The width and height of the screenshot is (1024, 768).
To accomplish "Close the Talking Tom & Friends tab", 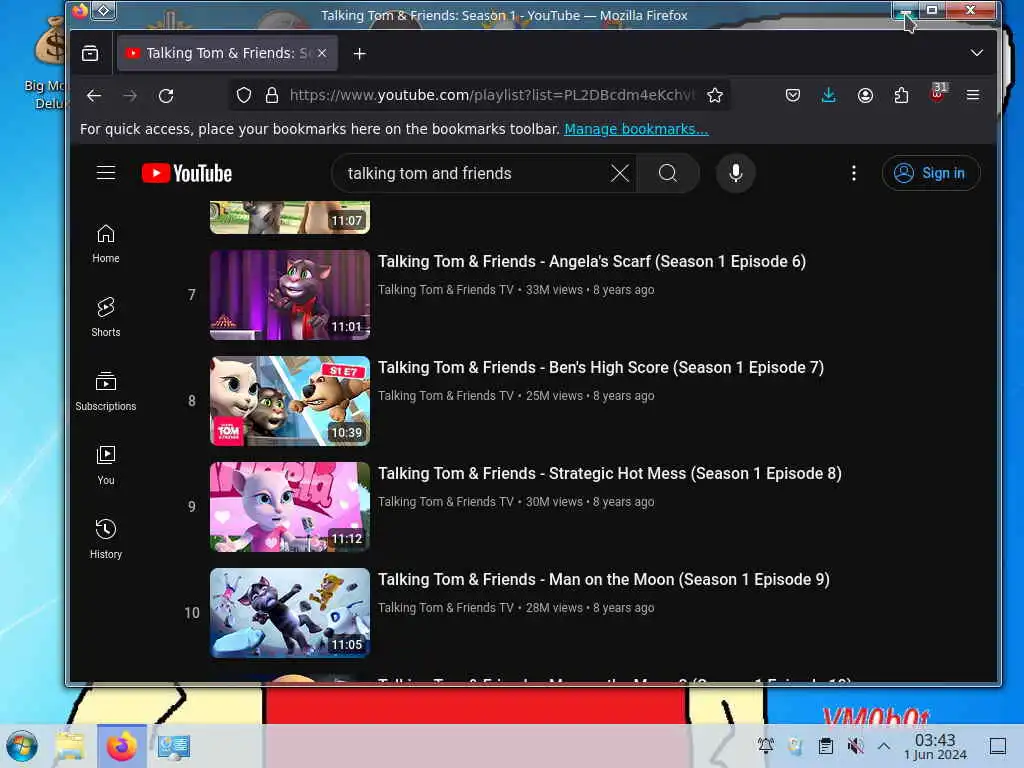I will click(322, 53).
